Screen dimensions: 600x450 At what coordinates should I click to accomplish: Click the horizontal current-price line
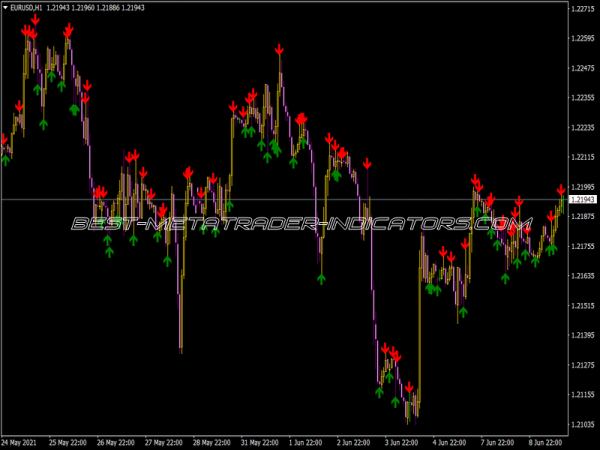point(250,200)
